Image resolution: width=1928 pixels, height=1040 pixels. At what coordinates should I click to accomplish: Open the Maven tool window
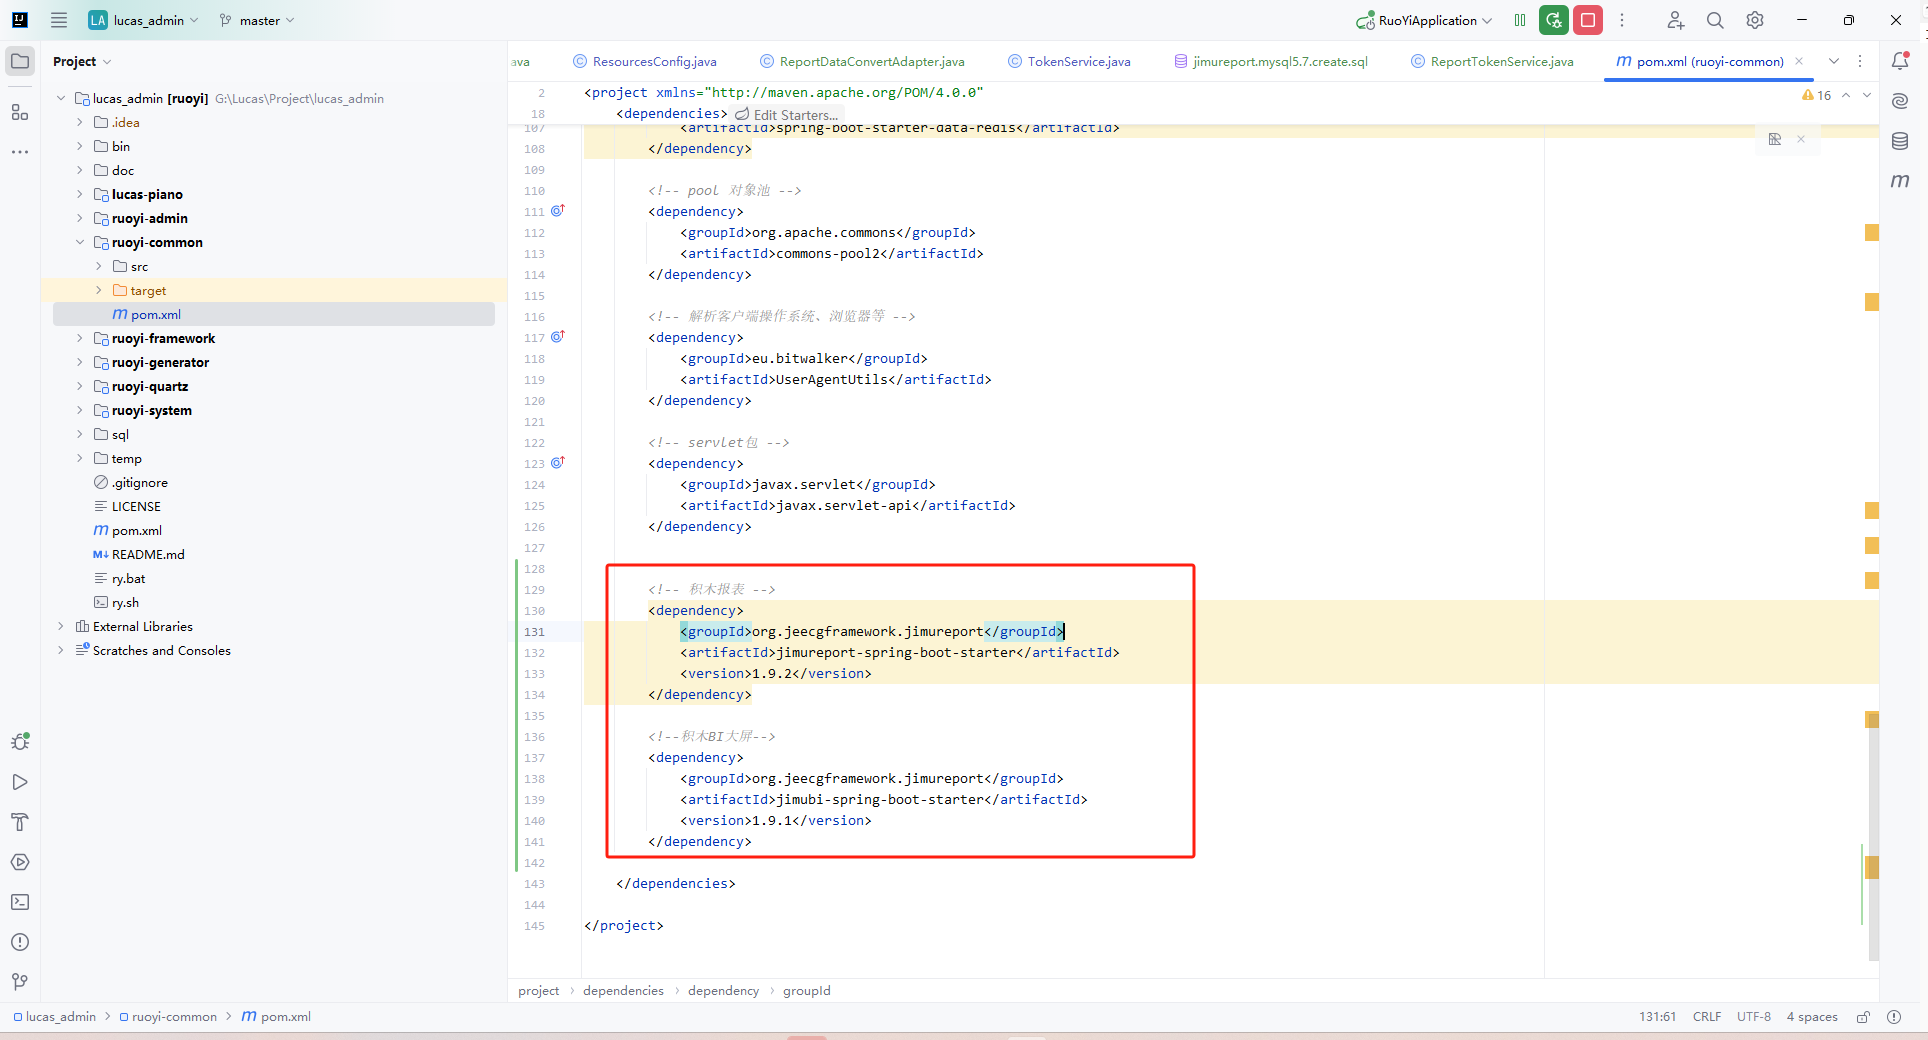[x=1900, y=181]
